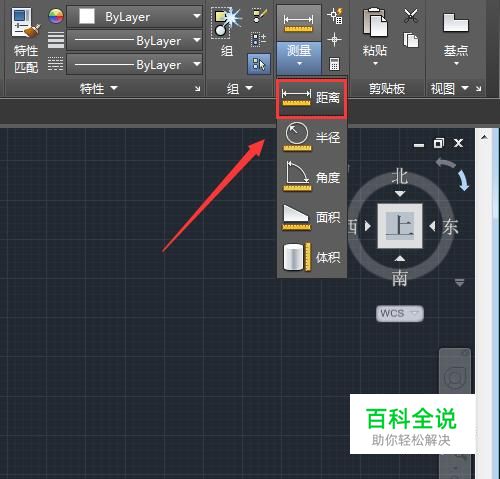Close the drawing viewport with X
Viewport: 500px width, 479px height.
459,143
